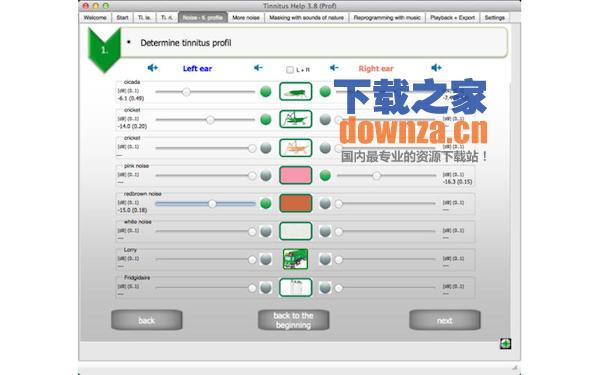Click the orange cricket left slider handle
The width and height of the screenshot is (600, 375).
pos(252,148)
